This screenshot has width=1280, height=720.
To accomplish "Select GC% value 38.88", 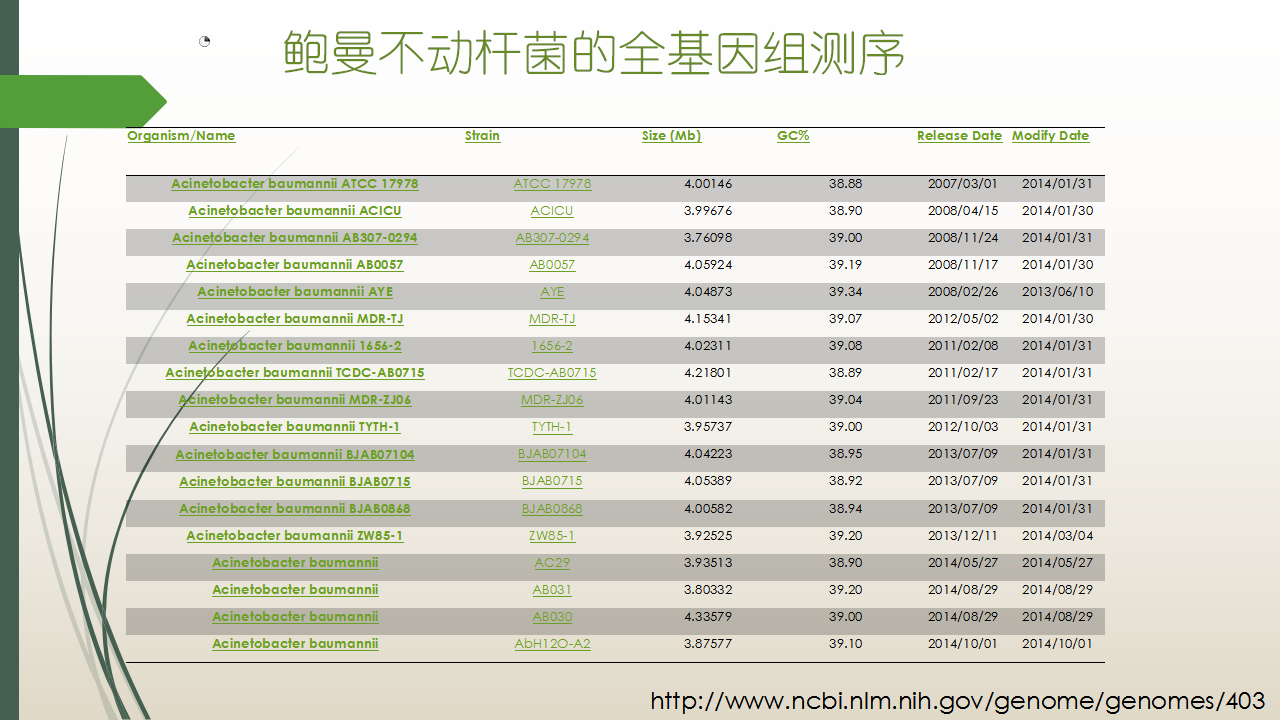I will [x=845, y=184].
